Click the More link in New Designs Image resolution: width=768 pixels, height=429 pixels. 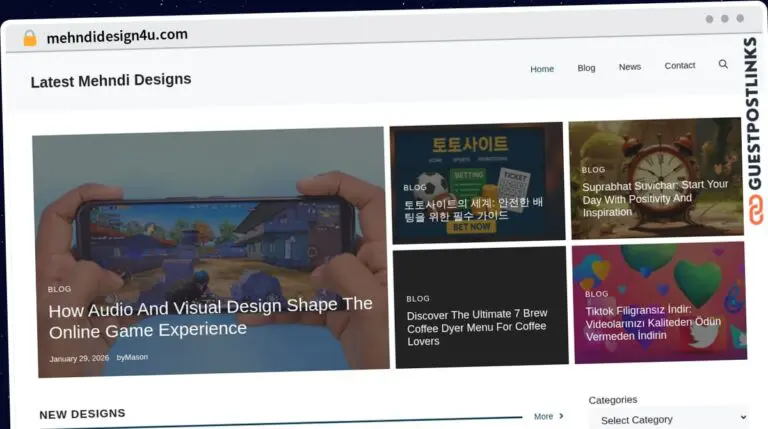(543, 416)
